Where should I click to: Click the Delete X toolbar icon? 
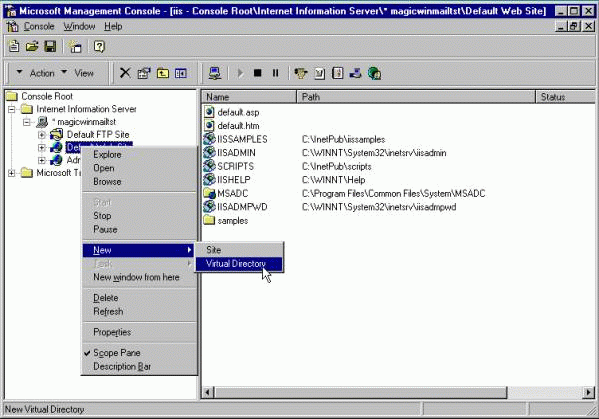125,73
